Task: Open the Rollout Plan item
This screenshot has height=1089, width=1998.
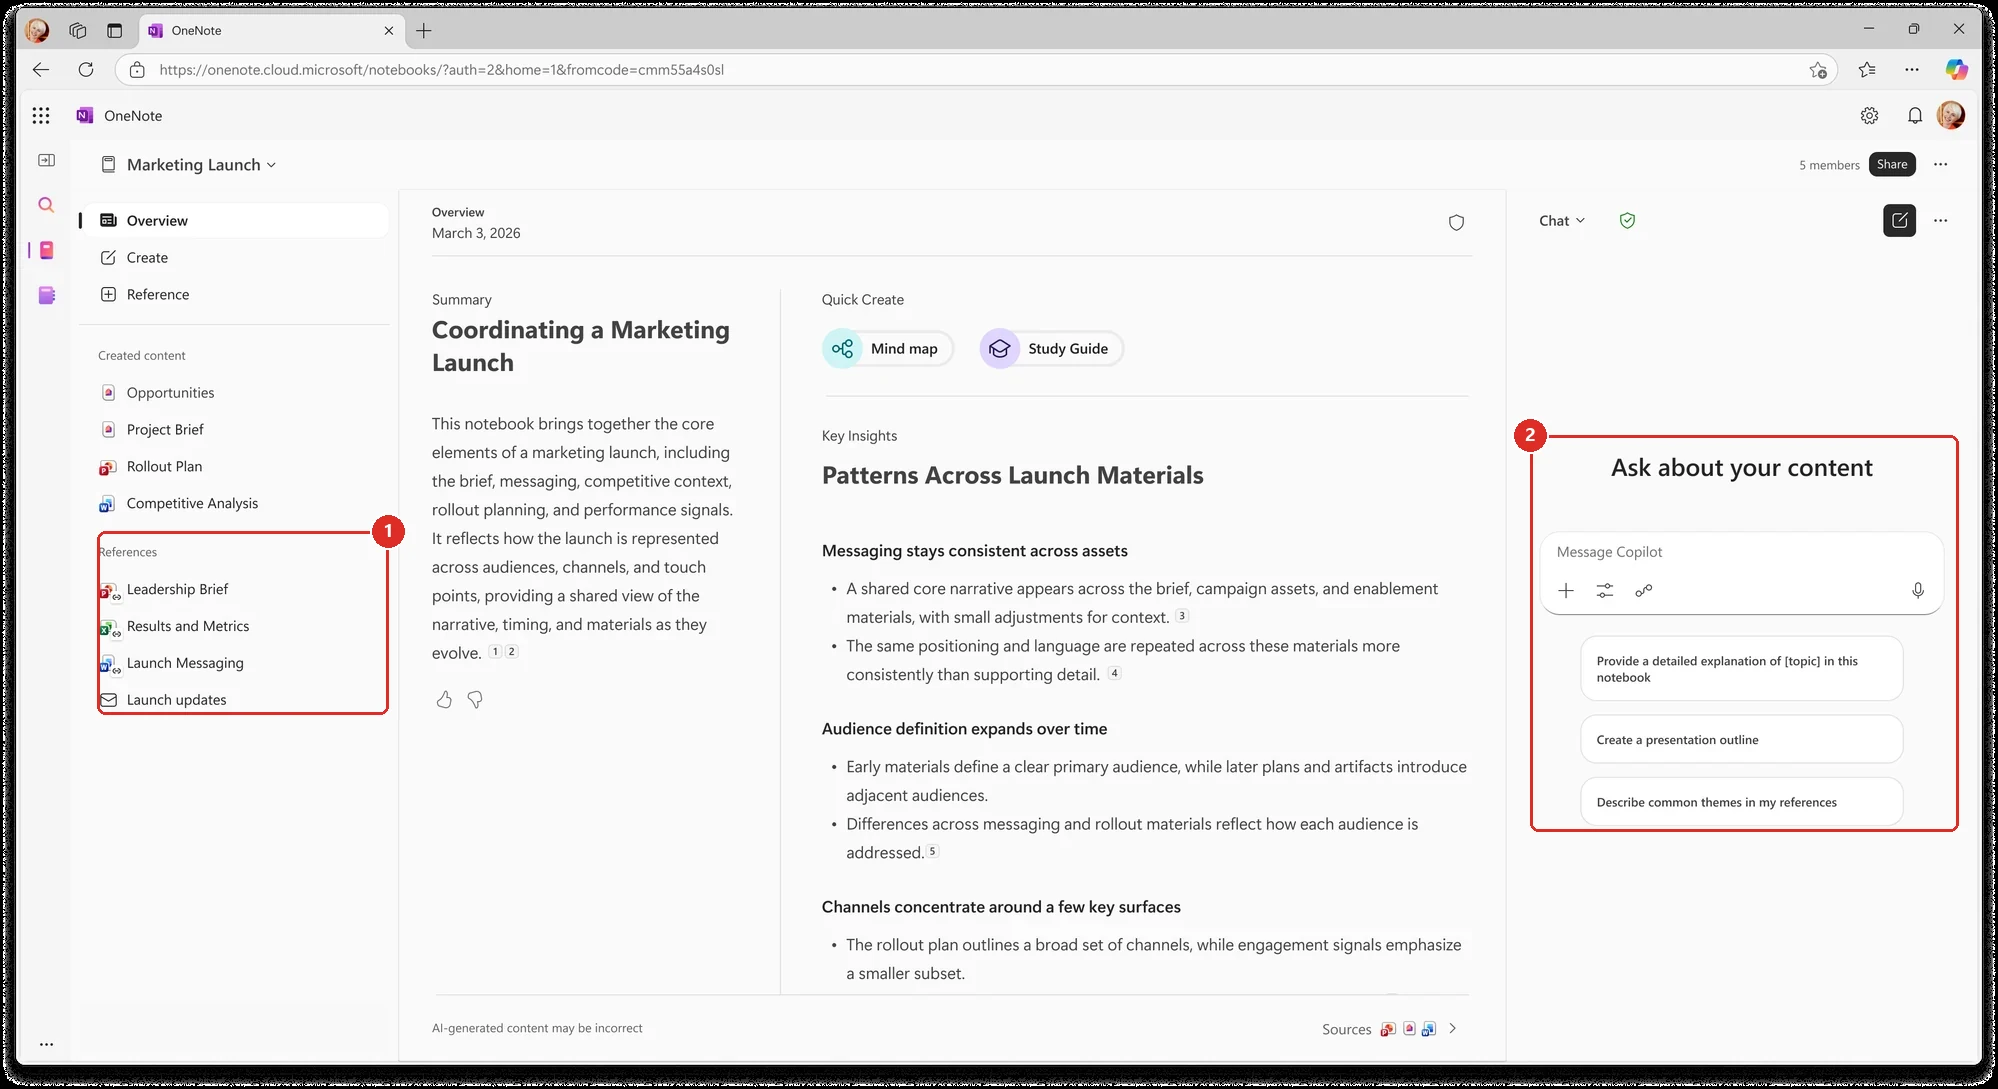Action: [x=164, y=467]
